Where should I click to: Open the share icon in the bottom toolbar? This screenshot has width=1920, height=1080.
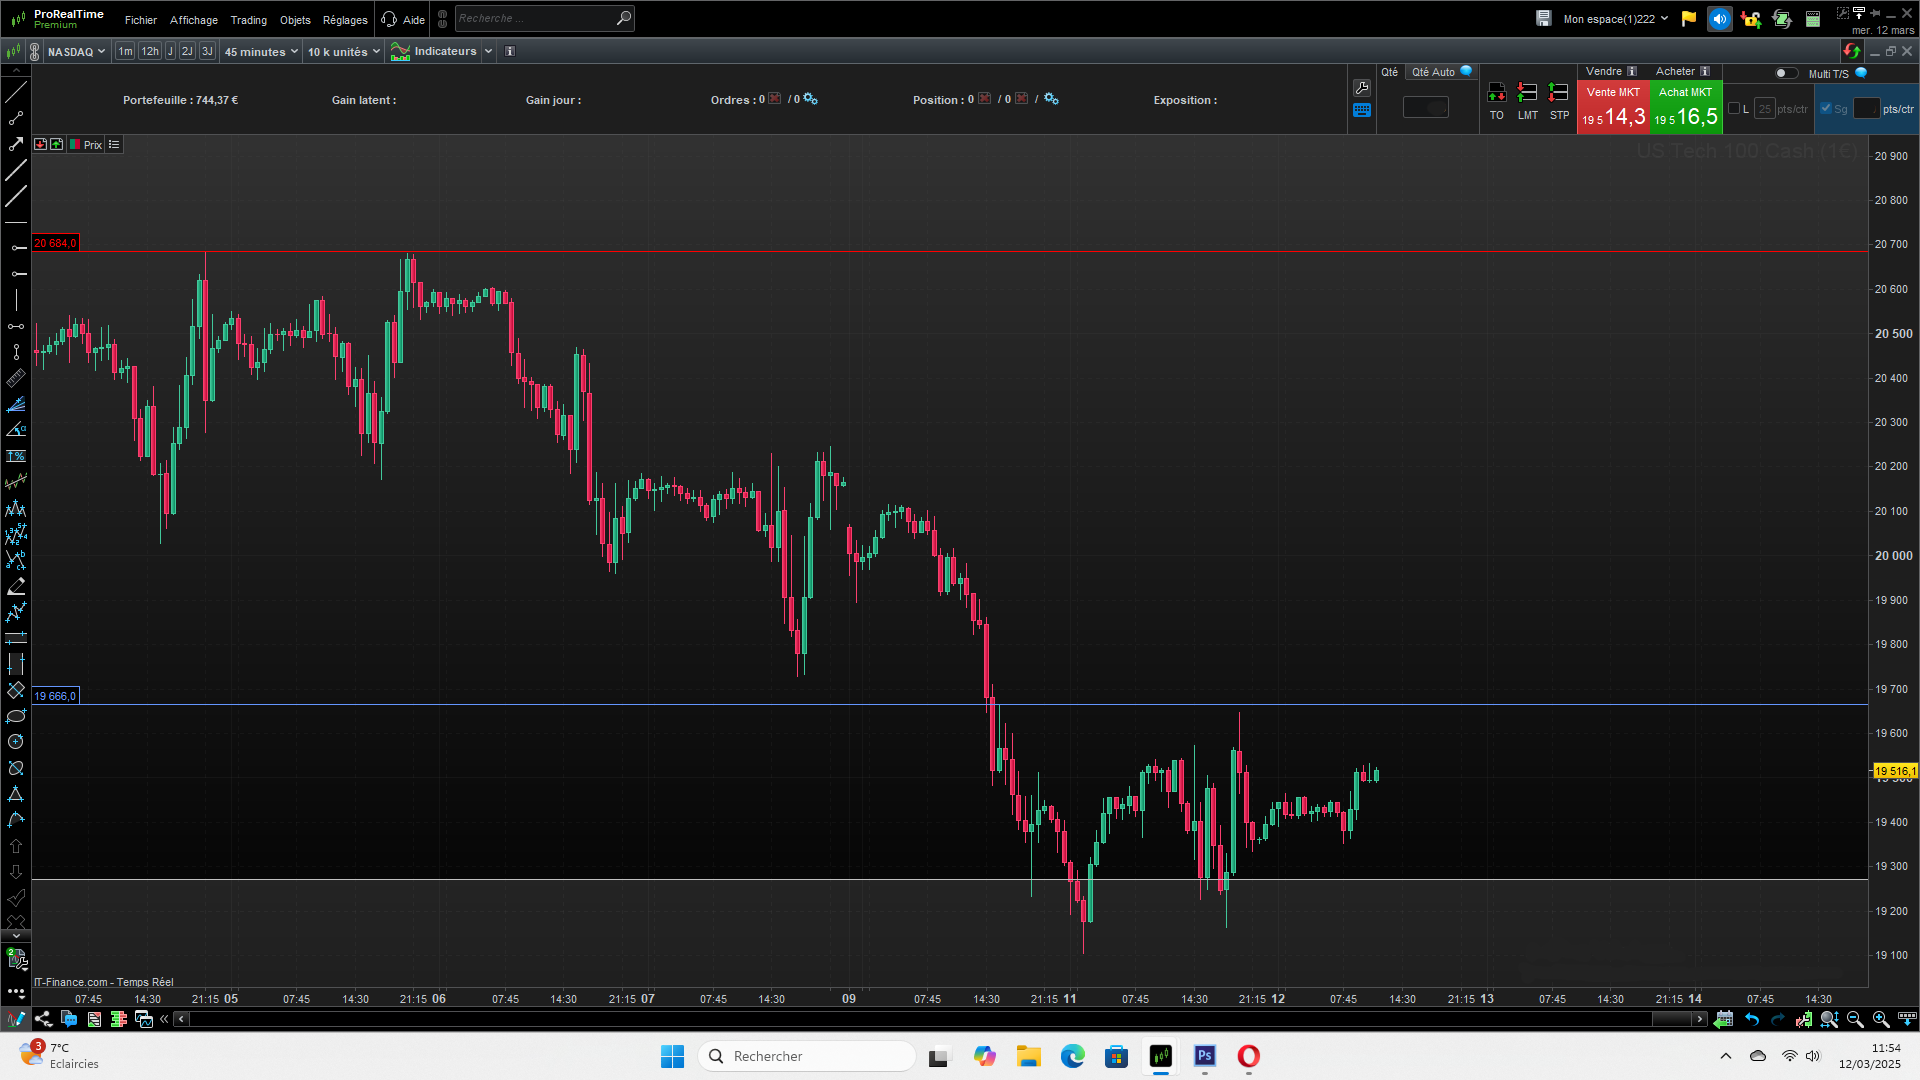43,1019
